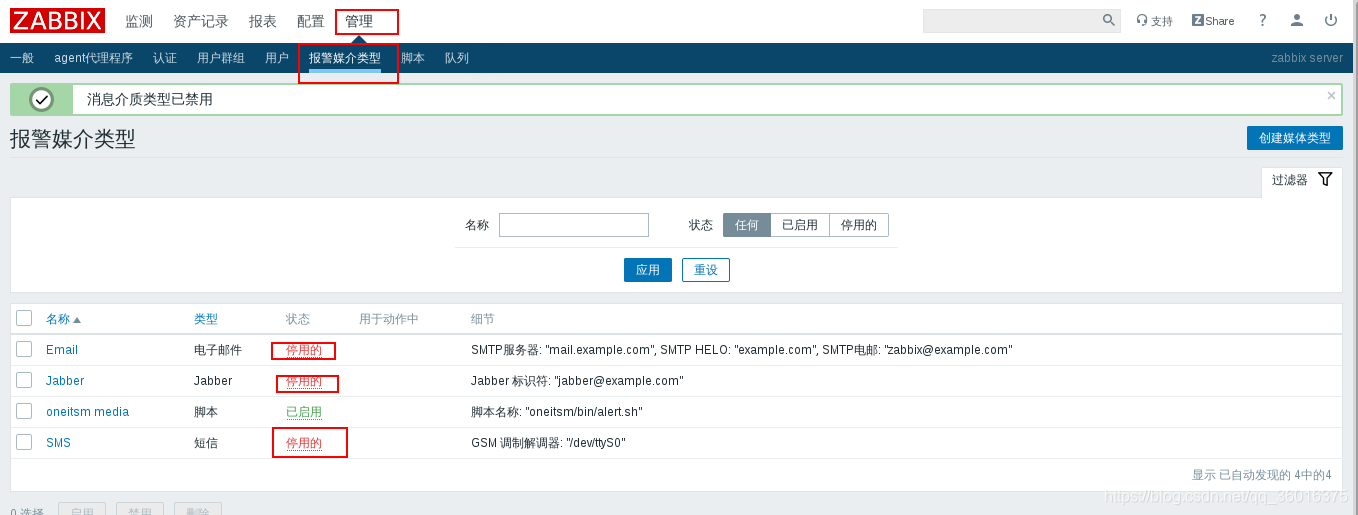Viewport: 1358px width, 515px height.
Task: Go to the 用户群组 submenu
Action: coord(221,58)
